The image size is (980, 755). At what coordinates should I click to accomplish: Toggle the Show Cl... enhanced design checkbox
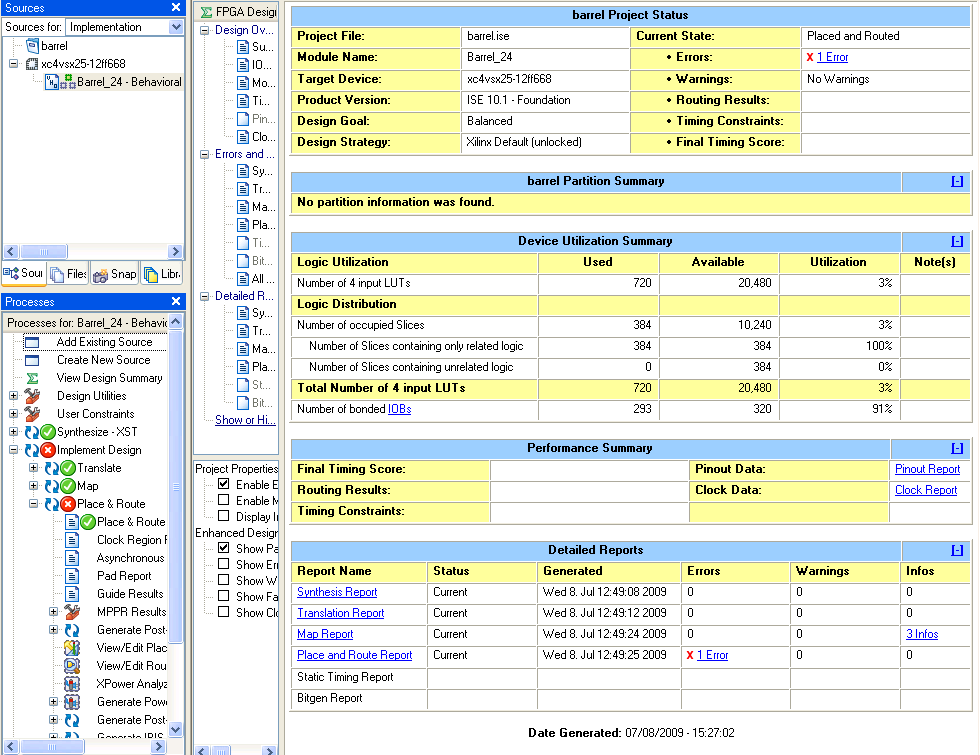(223, 612)
